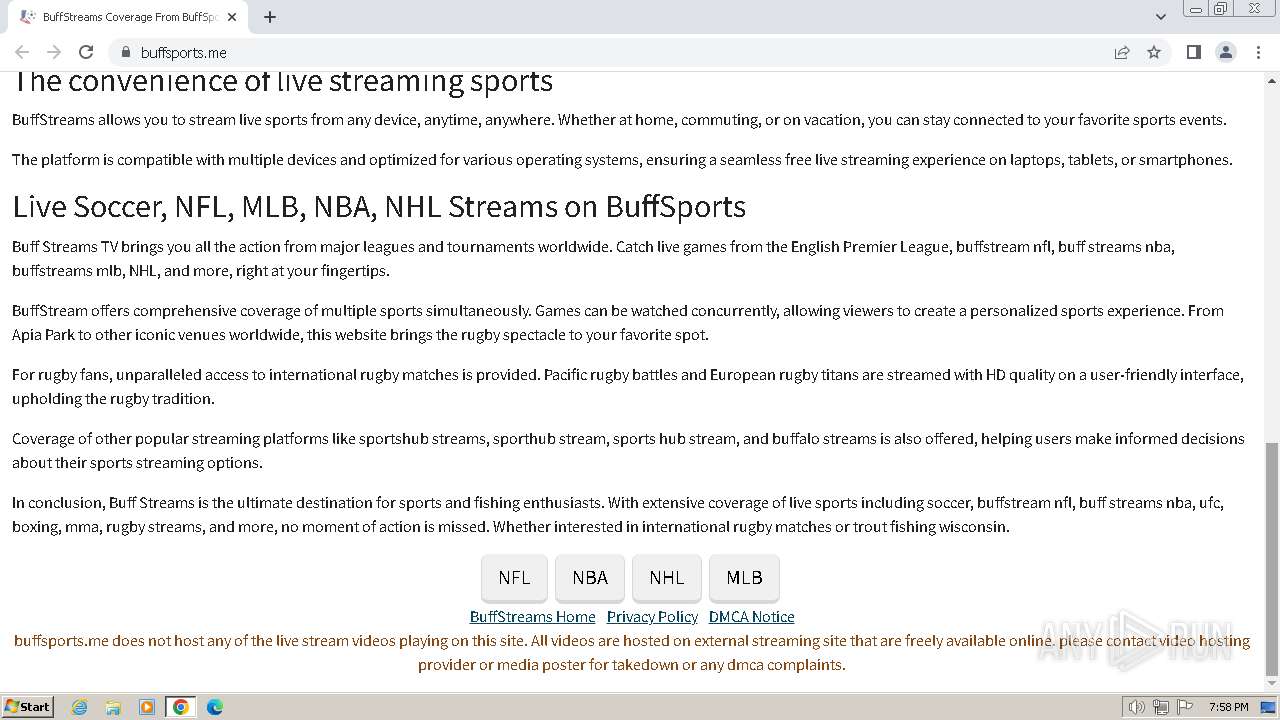
Task: Open a new browser tab
Action: point(270,17)
